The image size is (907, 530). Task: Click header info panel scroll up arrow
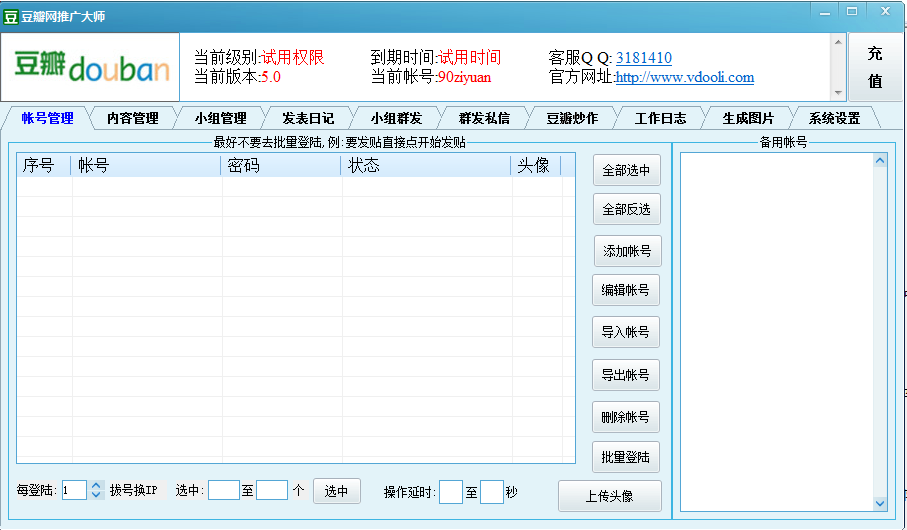pyautogui.click(x=838, y=42)
